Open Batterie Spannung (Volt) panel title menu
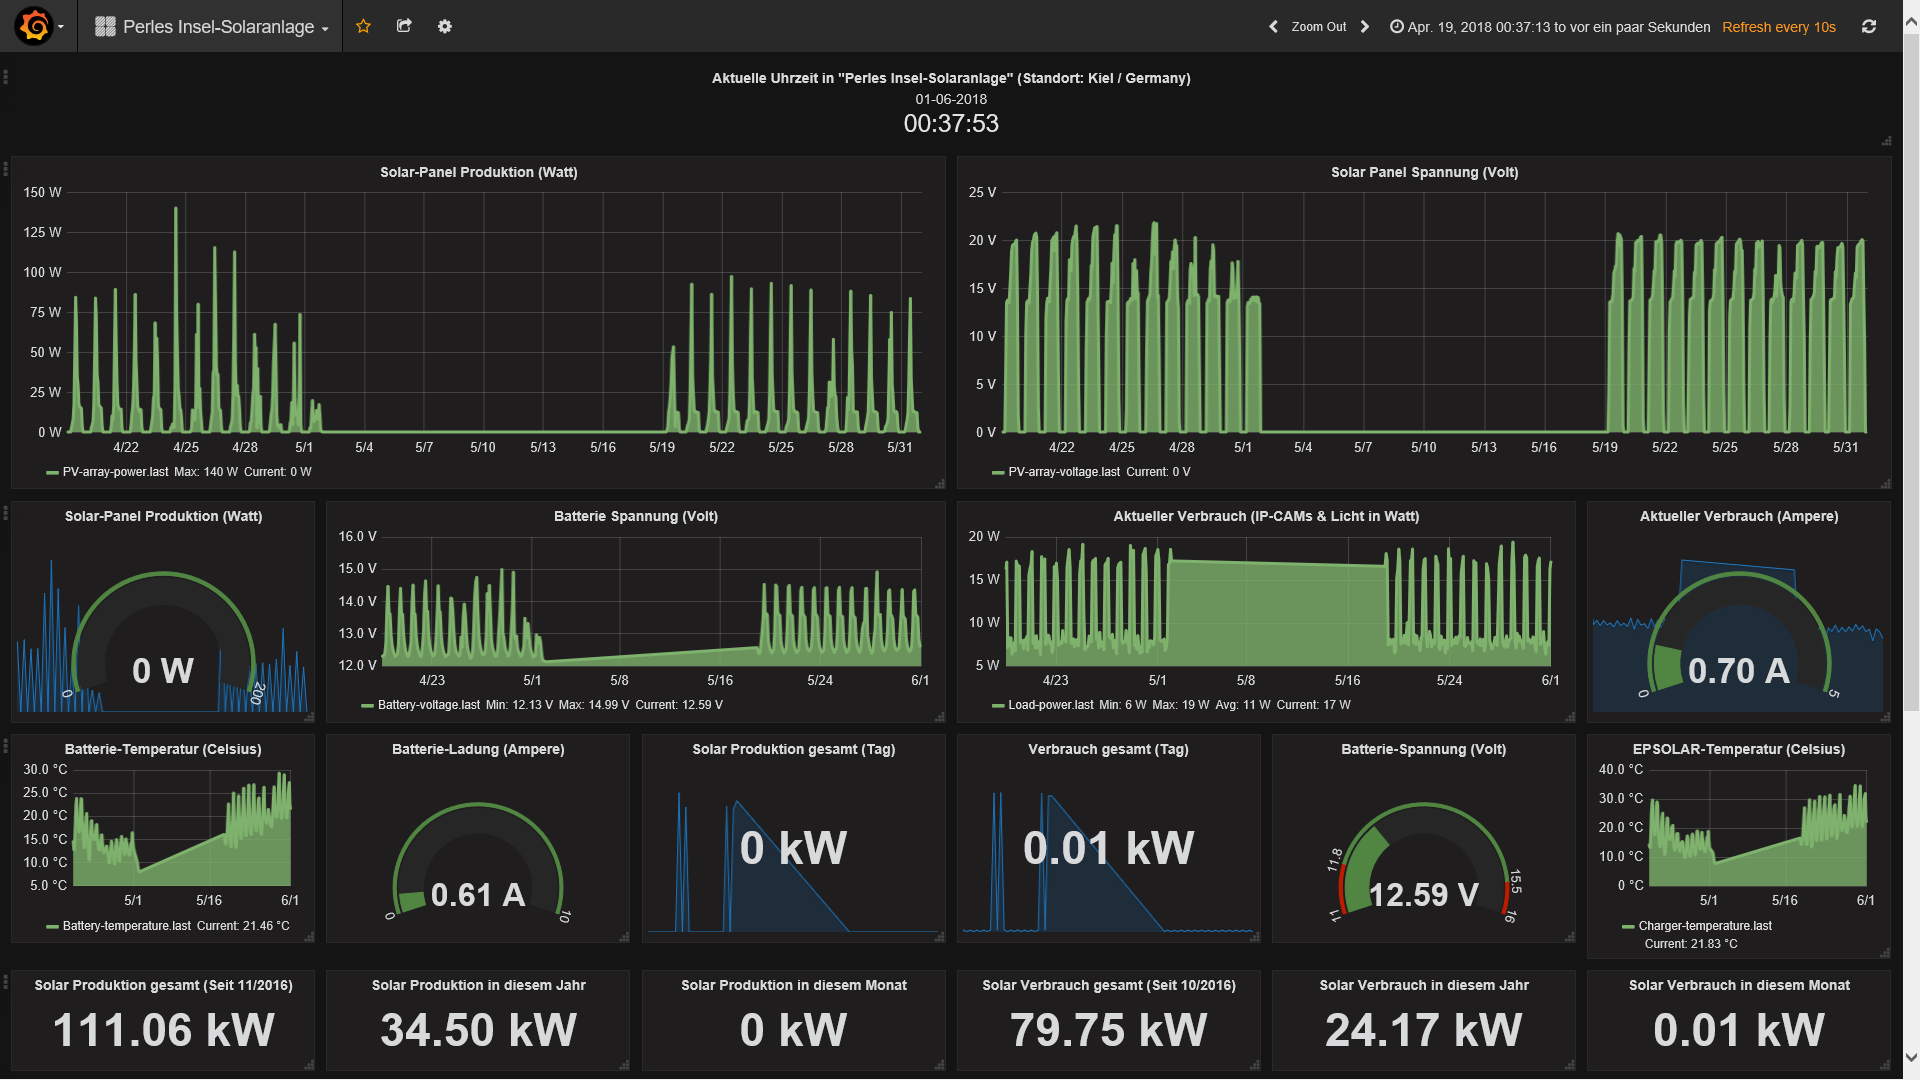Screen dimensions: 1920x1080 click(x=636, y=516)
